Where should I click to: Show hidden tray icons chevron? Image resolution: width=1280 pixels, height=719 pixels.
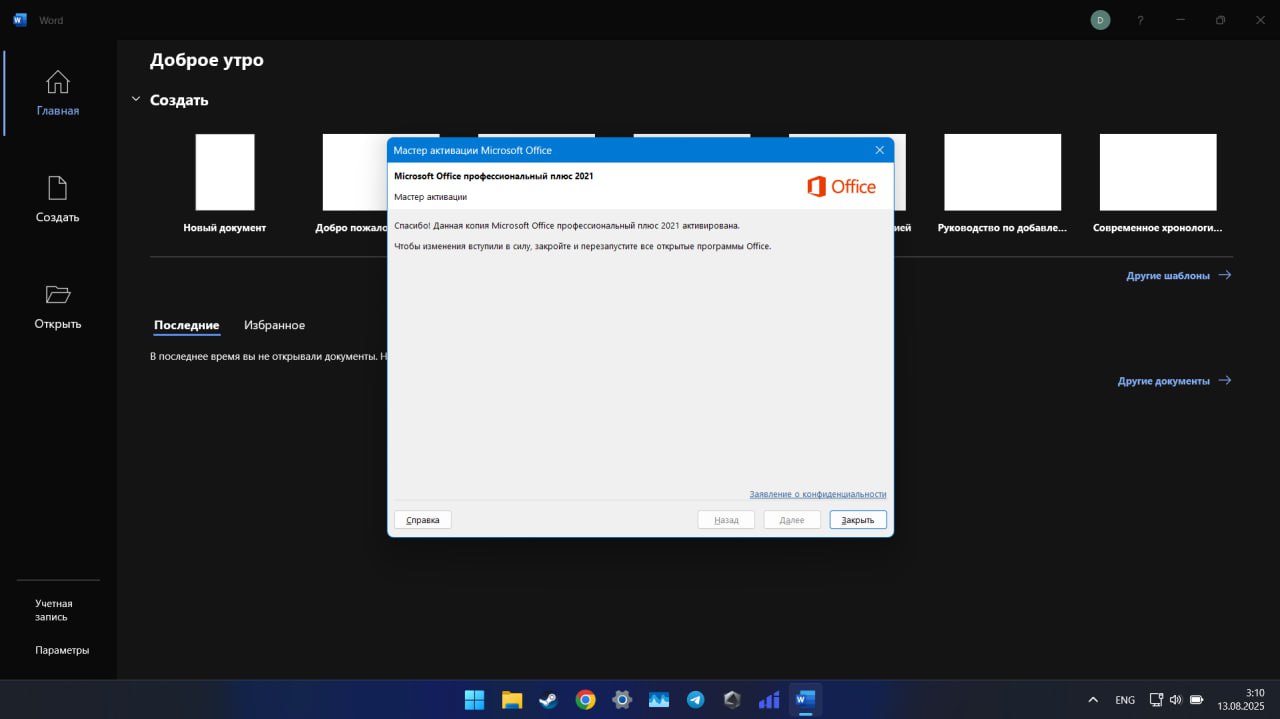pyautogui.click(x=1093, y=700)
